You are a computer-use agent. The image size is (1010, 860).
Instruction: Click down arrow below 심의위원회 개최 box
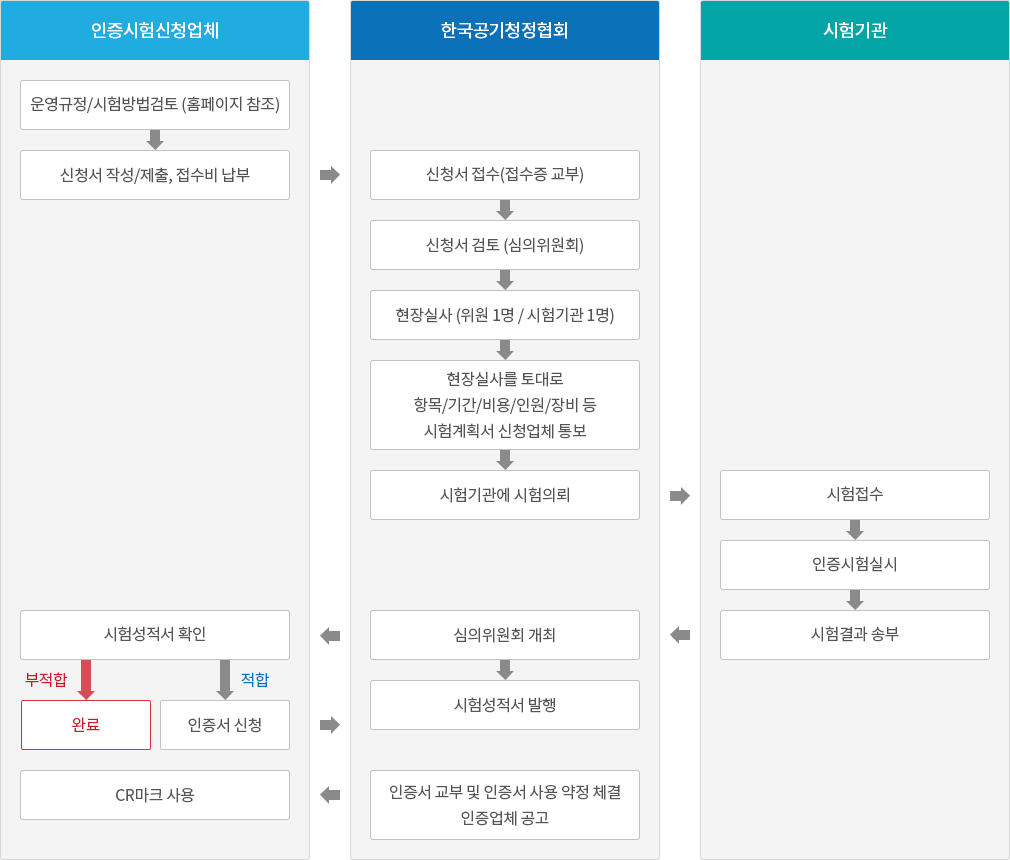pos(505,670)
